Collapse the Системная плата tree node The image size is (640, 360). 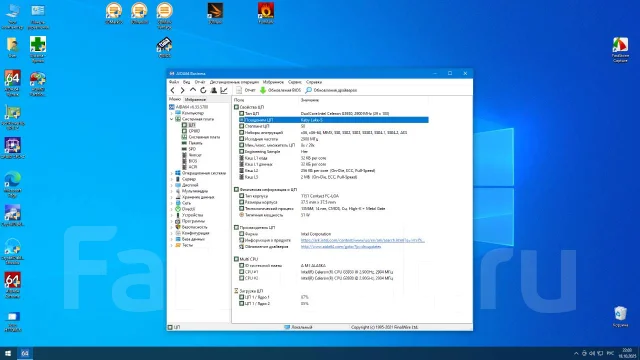[171, 119]
